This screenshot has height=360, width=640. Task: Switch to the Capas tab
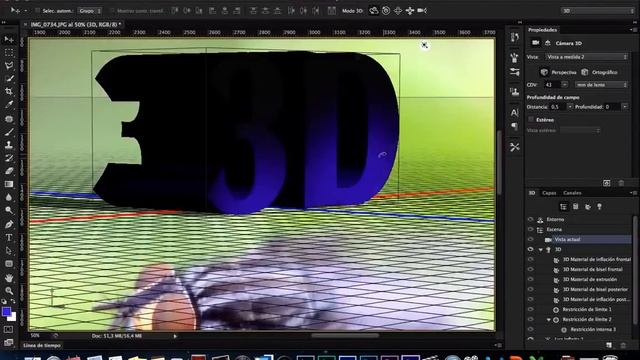(x=549, y=193)
